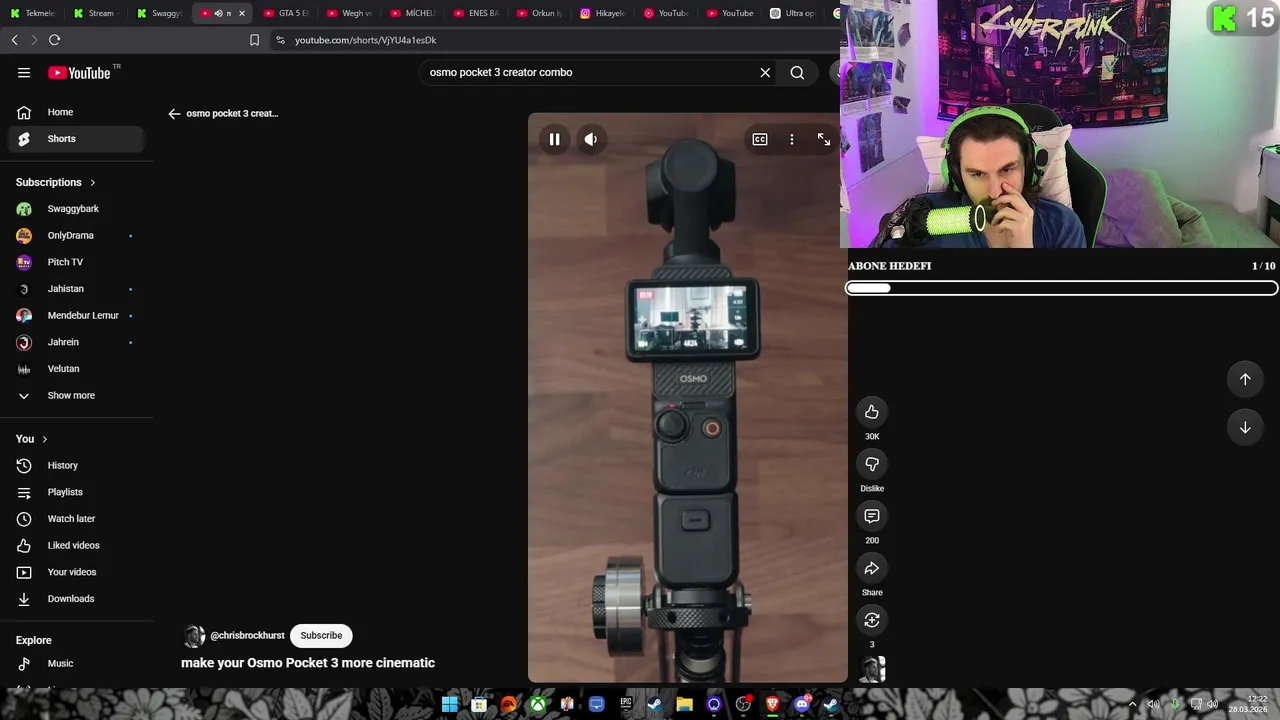This screenshot has height=720, width=1280.
Task: Click the browser back arrow
Action: coord(15,40)
